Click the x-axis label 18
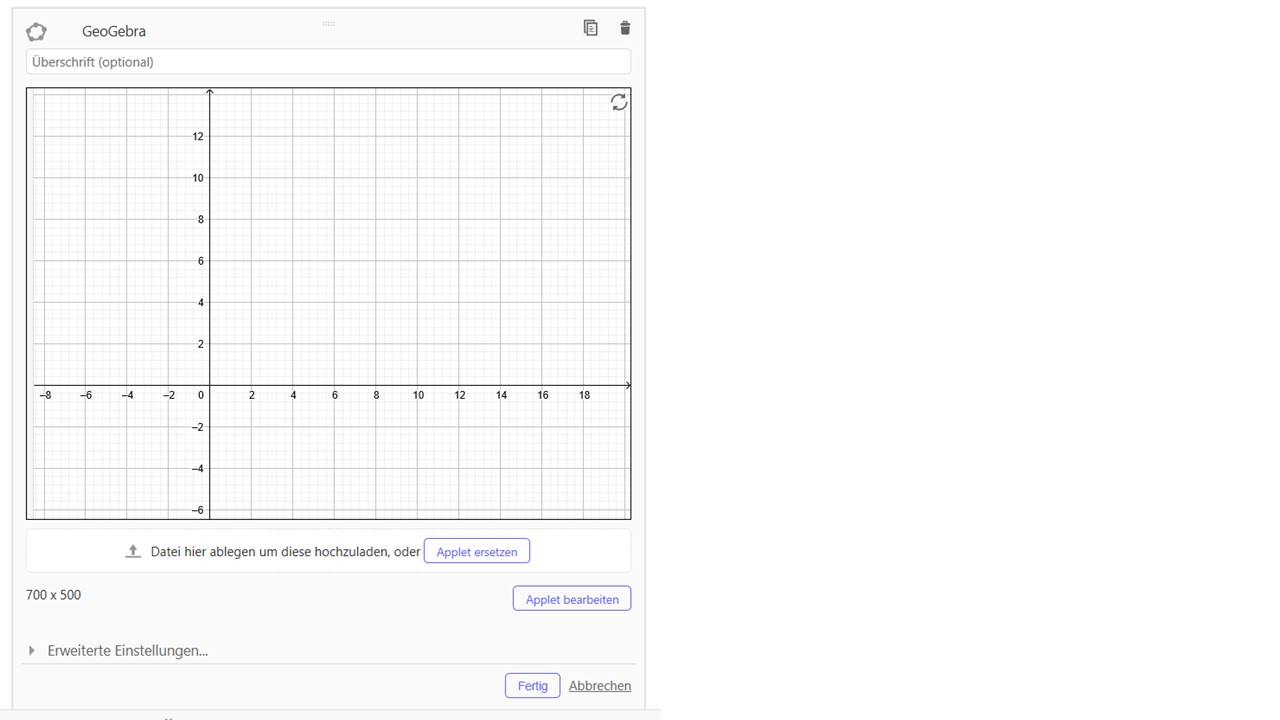The height and width of the screenshot is (720, 1280). (x=584, y=395)
